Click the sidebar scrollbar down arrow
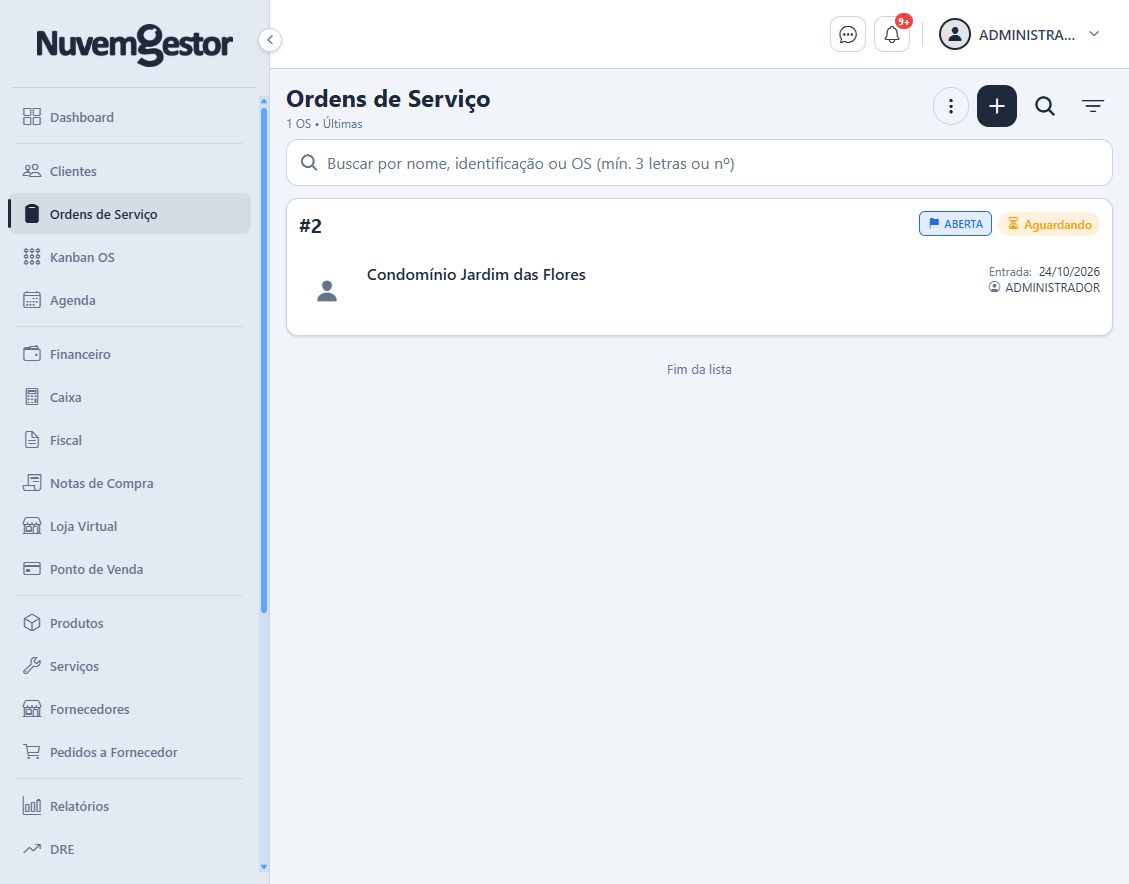 click(x=264, y=867)
